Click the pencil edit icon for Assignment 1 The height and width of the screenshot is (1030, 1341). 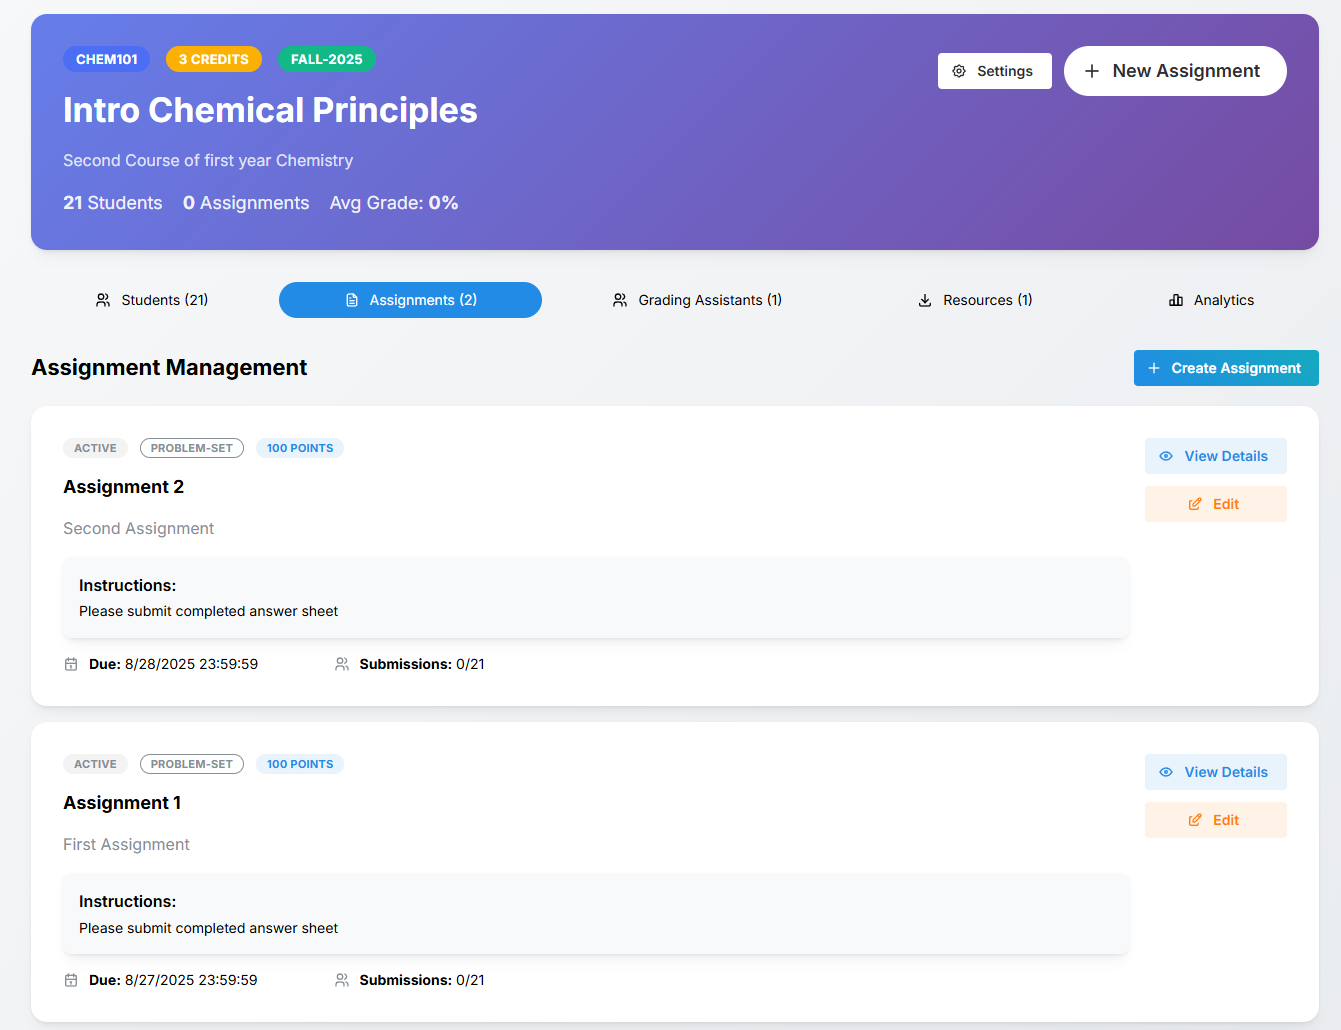click(1195, 820)
